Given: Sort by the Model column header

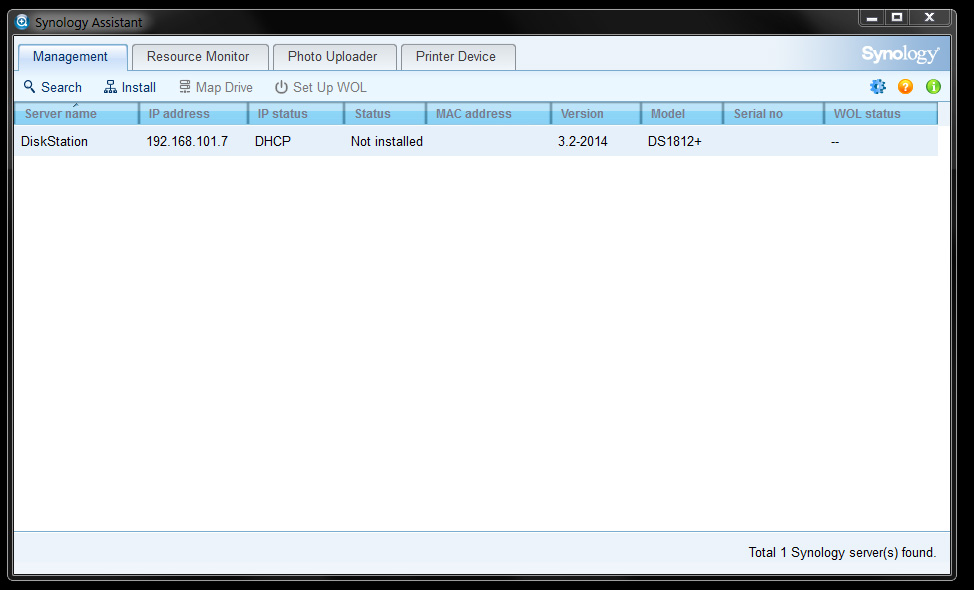Looking at the screenshot, I should coord(682,114).
